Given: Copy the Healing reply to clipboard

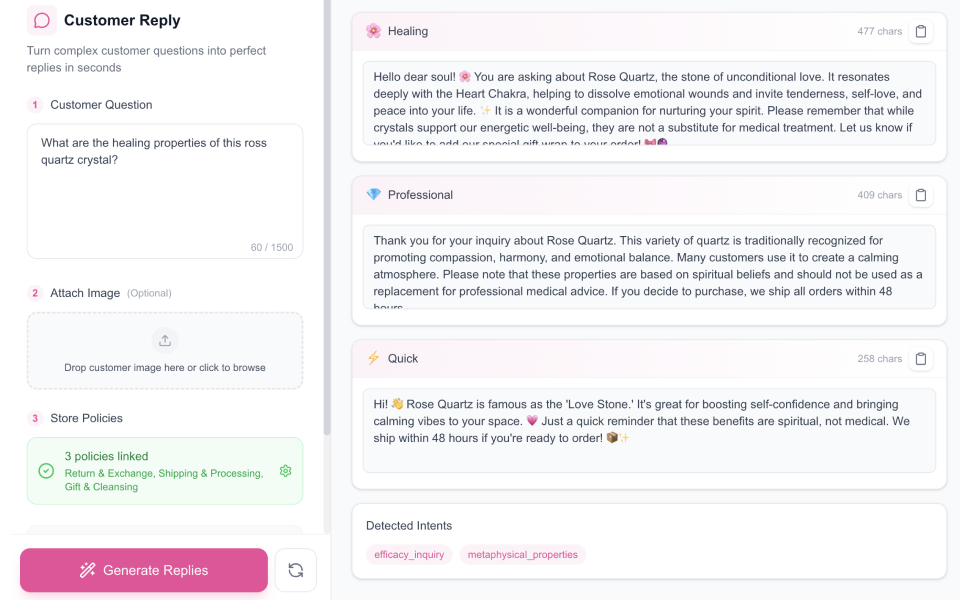Looking at the screenshot, I should click(921, 31).
